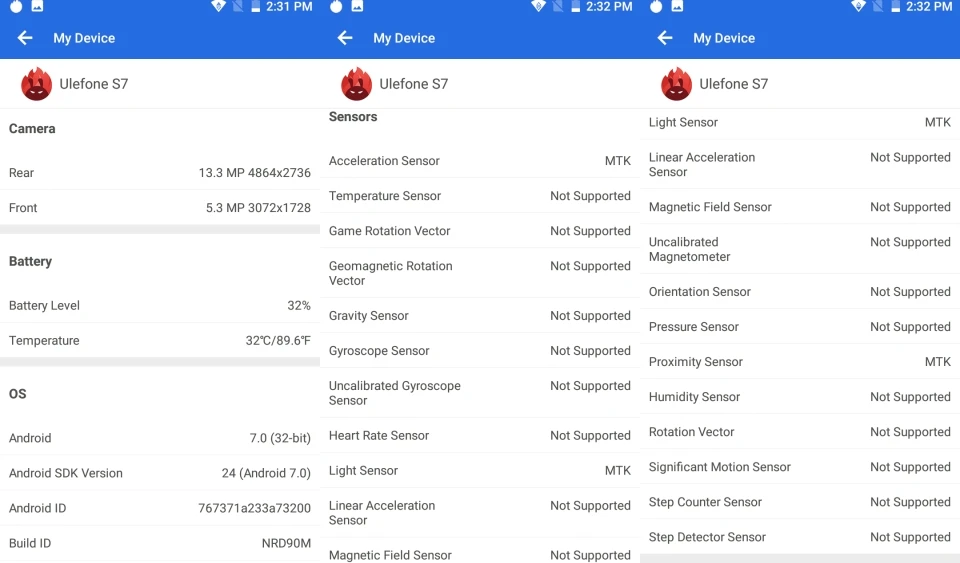Tap the Android version row label

tap(30, 438)
